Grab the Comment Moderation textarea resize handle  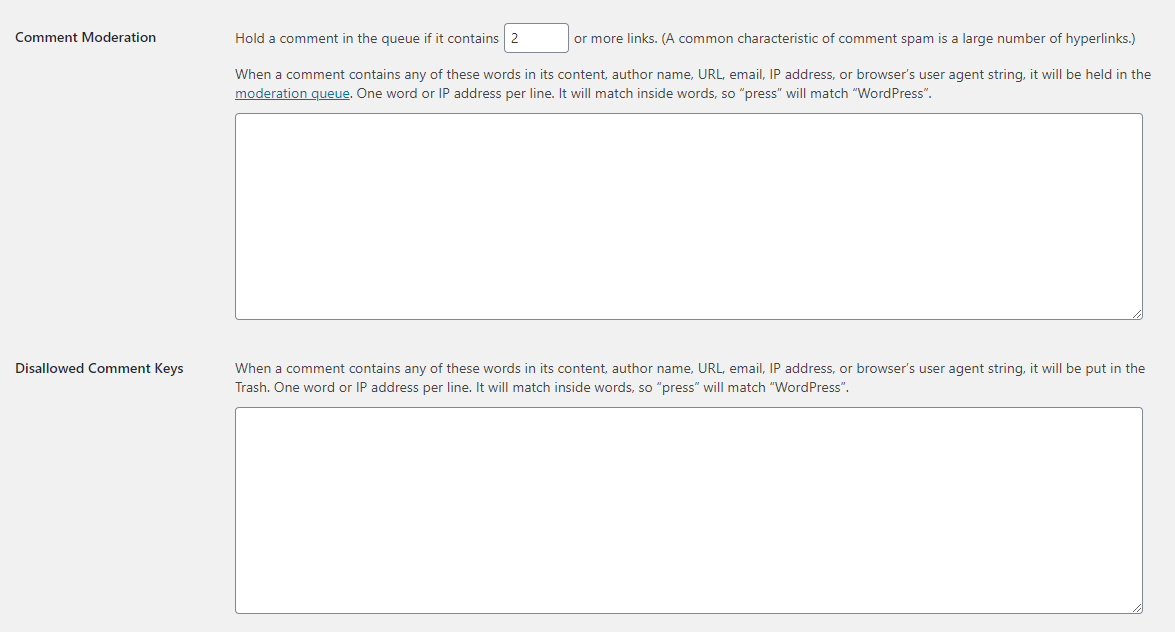point(1137,314)
